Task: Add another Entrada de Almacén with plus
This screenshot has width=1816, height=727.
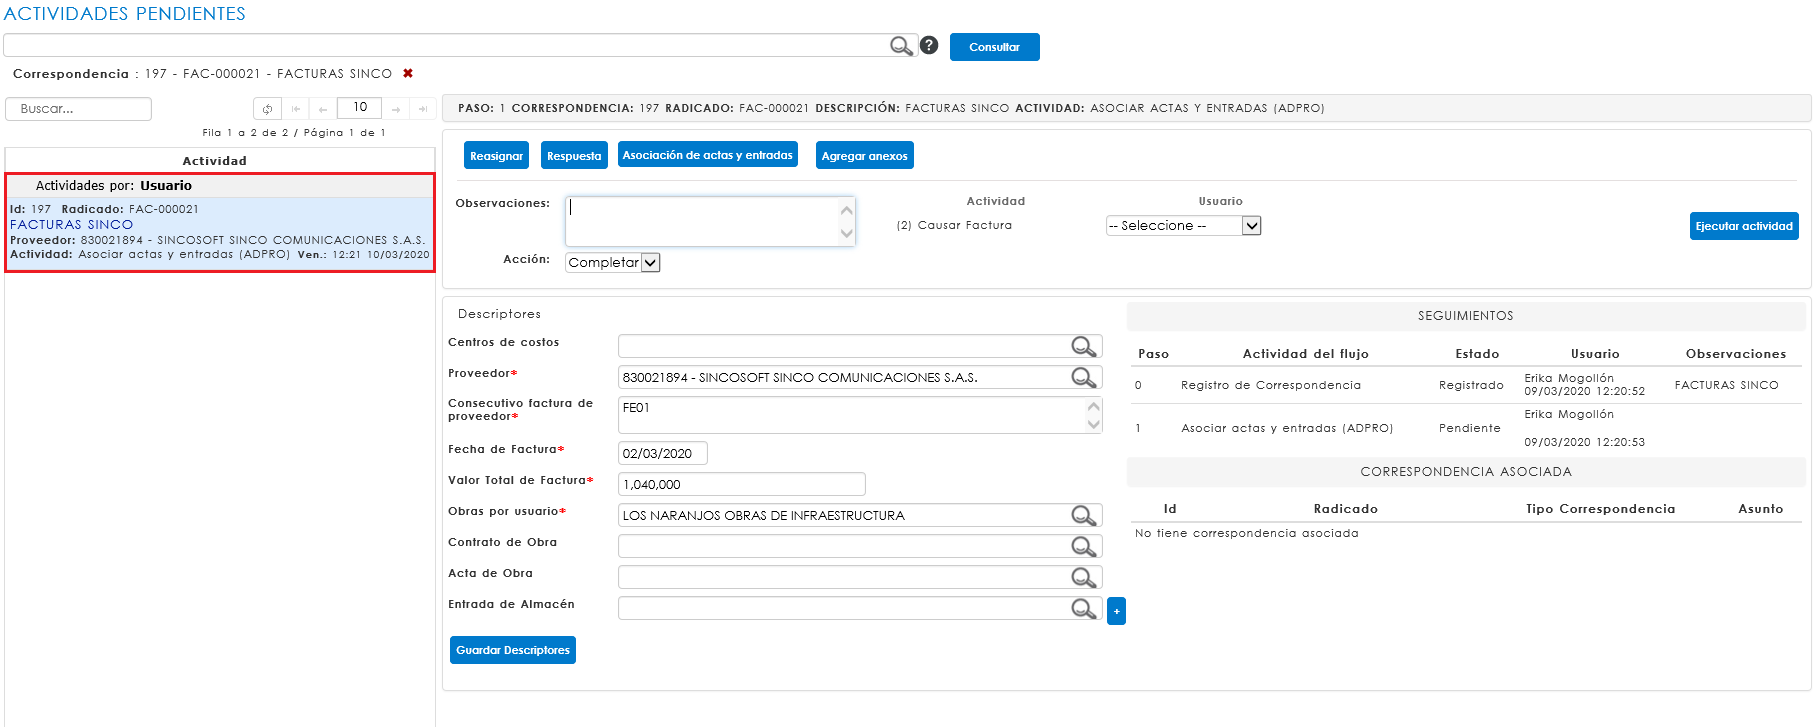Action: 1116,611
